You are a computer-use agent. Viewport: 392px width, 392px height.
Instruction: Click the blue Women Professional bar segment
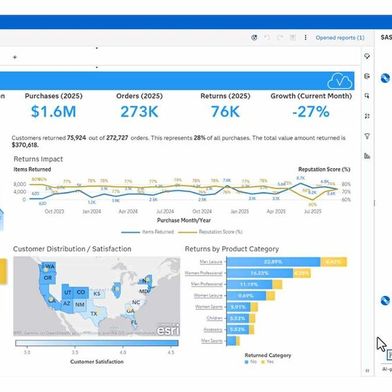260,273
